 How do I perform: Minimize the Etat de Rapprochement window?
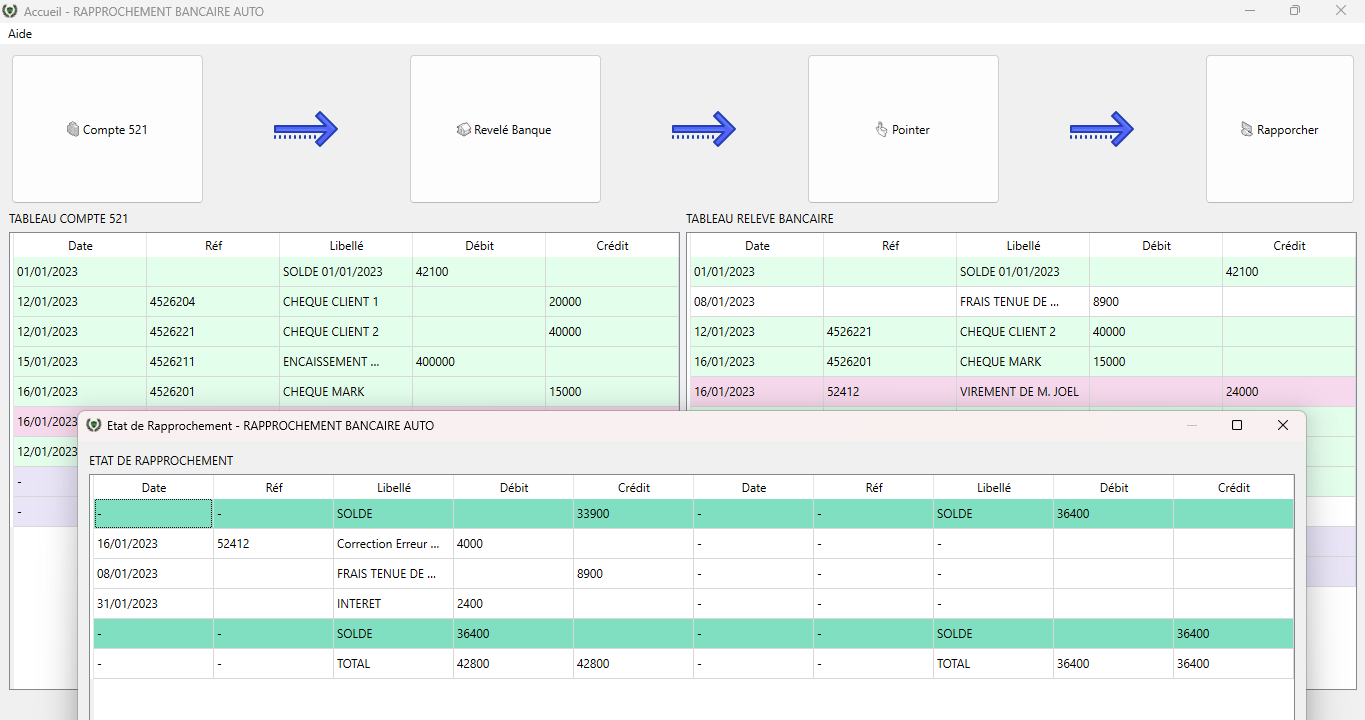click(x=1192, y=425)
